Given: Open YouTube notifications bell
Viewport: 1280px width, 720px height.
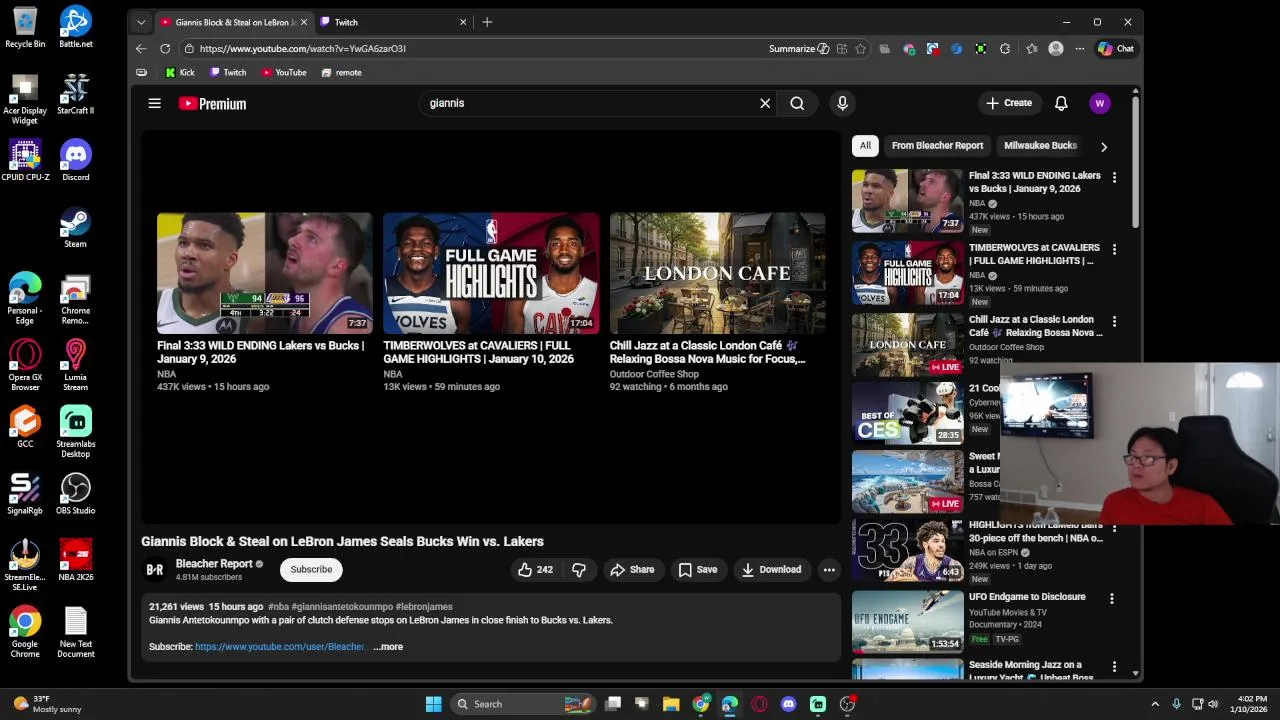Looking at the screenshot, I should click(x=1061, y=103).
